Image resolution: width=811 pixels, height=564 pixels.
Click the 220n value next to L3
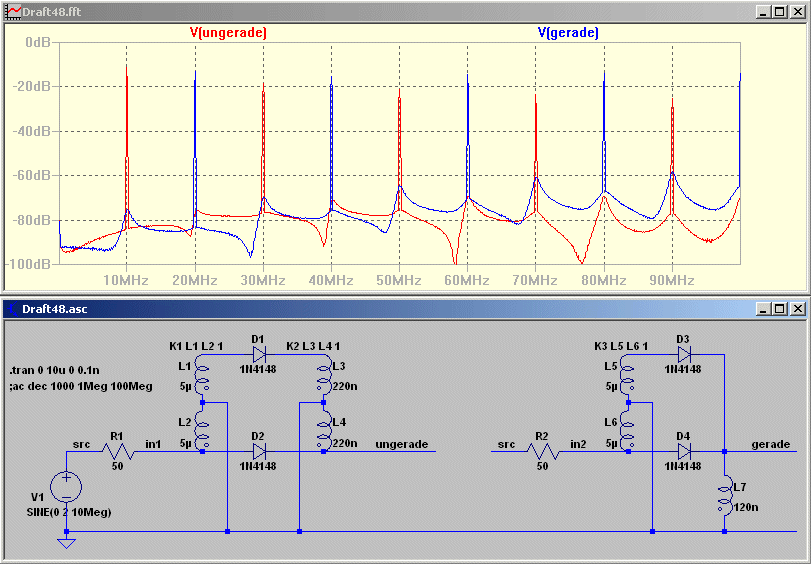click(344, 387)
